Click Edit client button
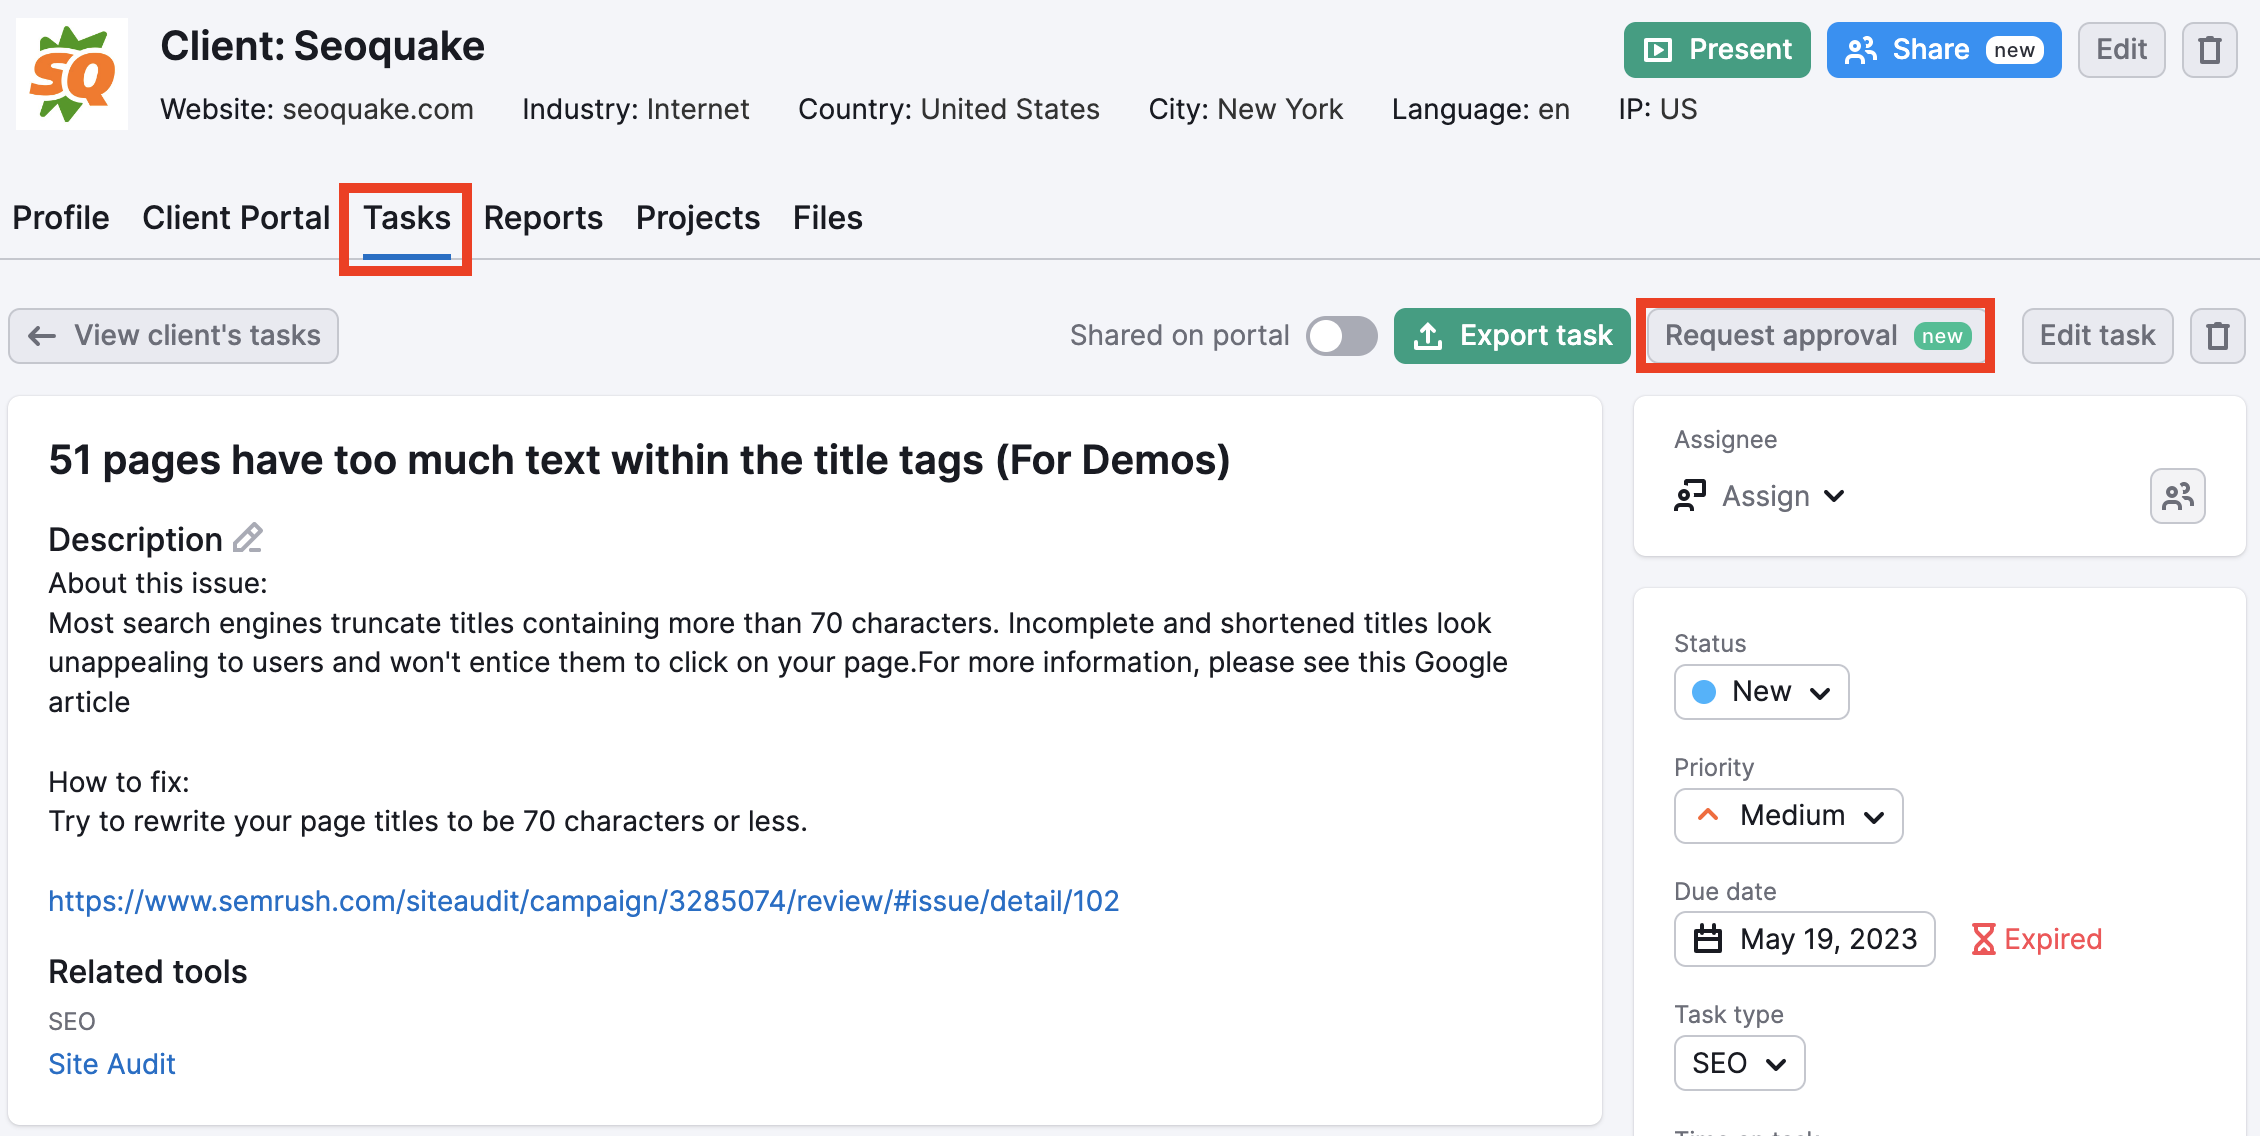The width and height of the screenshot is (2260, 1136). click(2121, 50)
